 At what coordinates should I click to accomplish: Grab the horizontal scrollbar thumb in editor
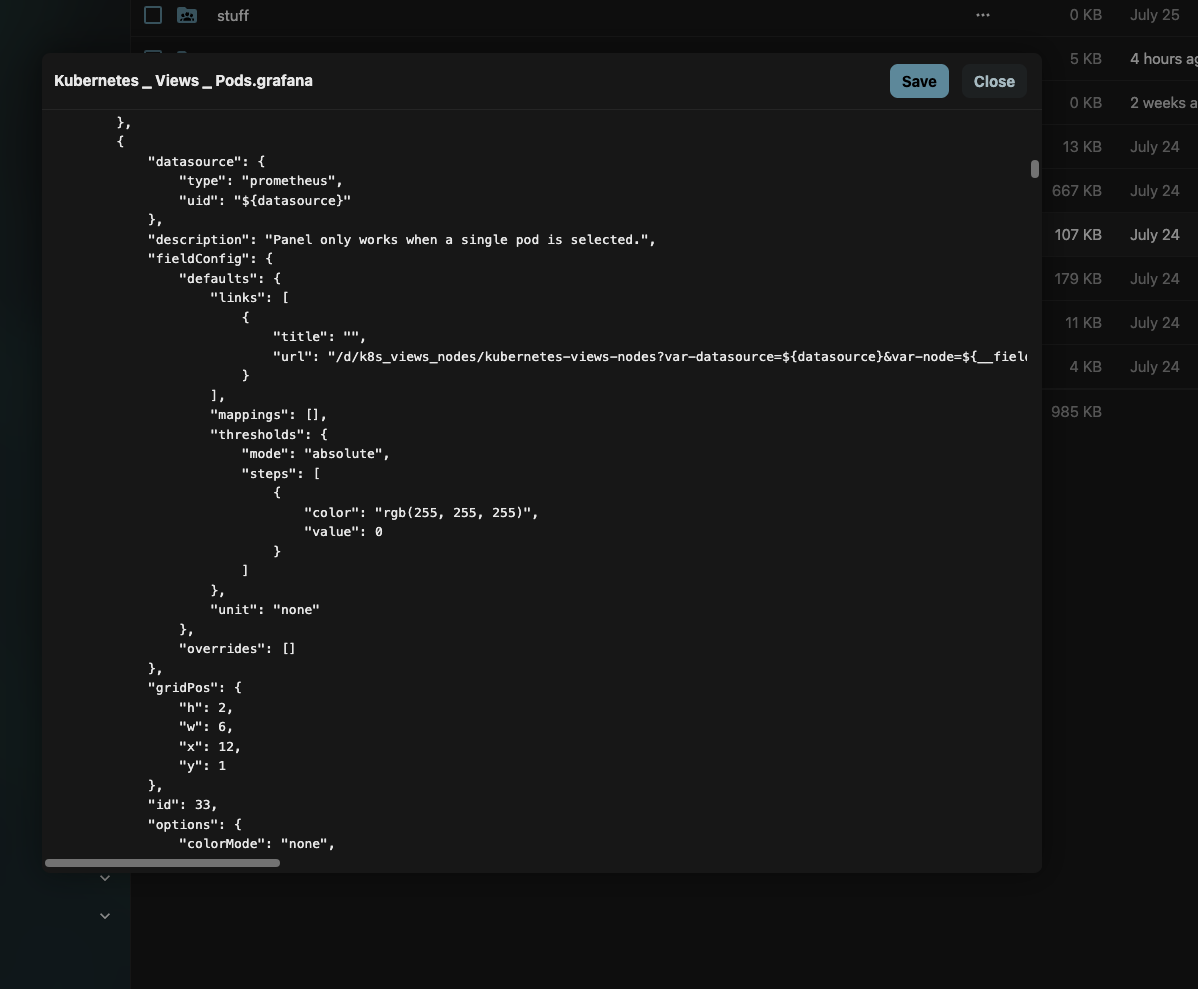point(162,863)
